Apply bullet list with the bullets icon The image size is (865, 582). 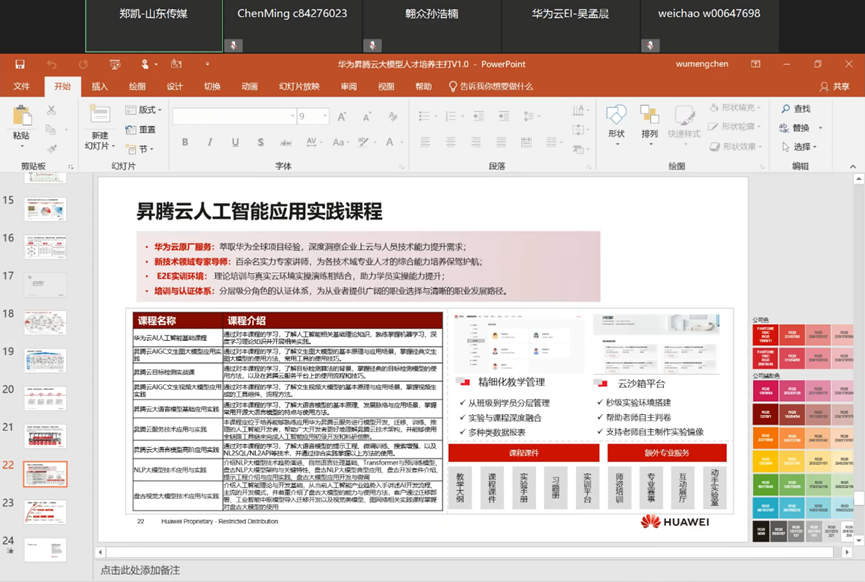coord(424,116)
